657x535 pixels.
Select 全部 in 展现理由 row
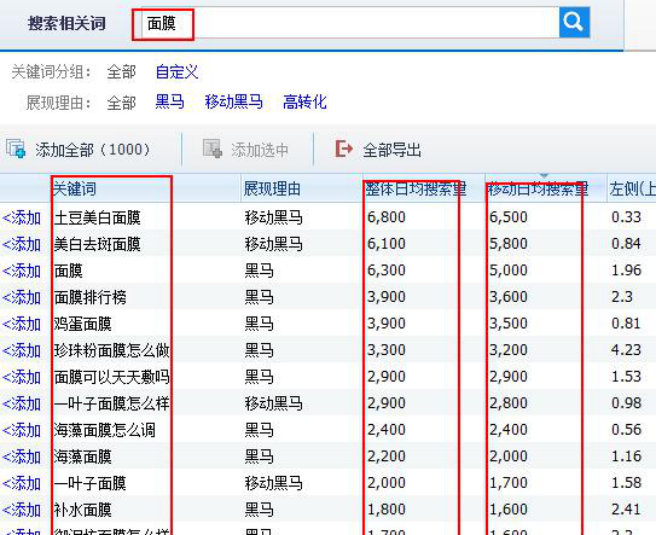tap(121, 102)
